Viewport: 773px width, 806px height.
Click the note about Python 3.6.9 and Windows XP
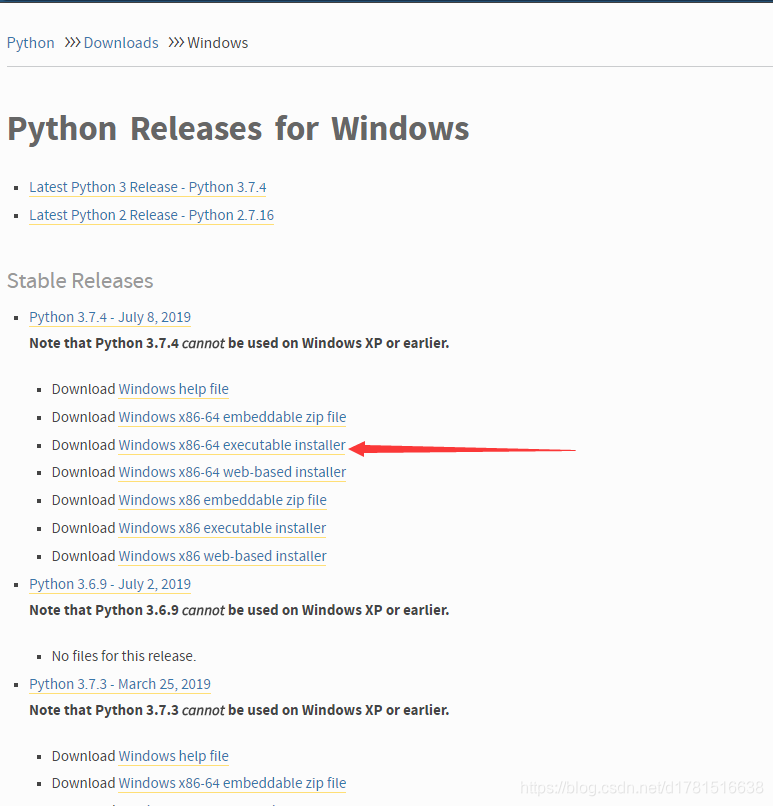239,610
